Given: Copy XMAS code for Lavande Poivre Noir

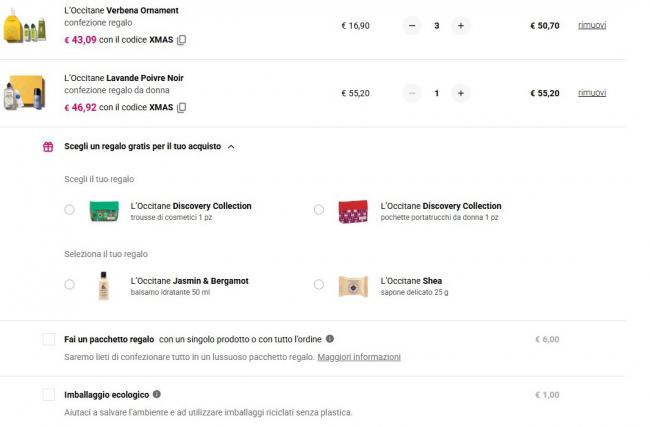Looking at the screenshot, I should coord(181,107).
